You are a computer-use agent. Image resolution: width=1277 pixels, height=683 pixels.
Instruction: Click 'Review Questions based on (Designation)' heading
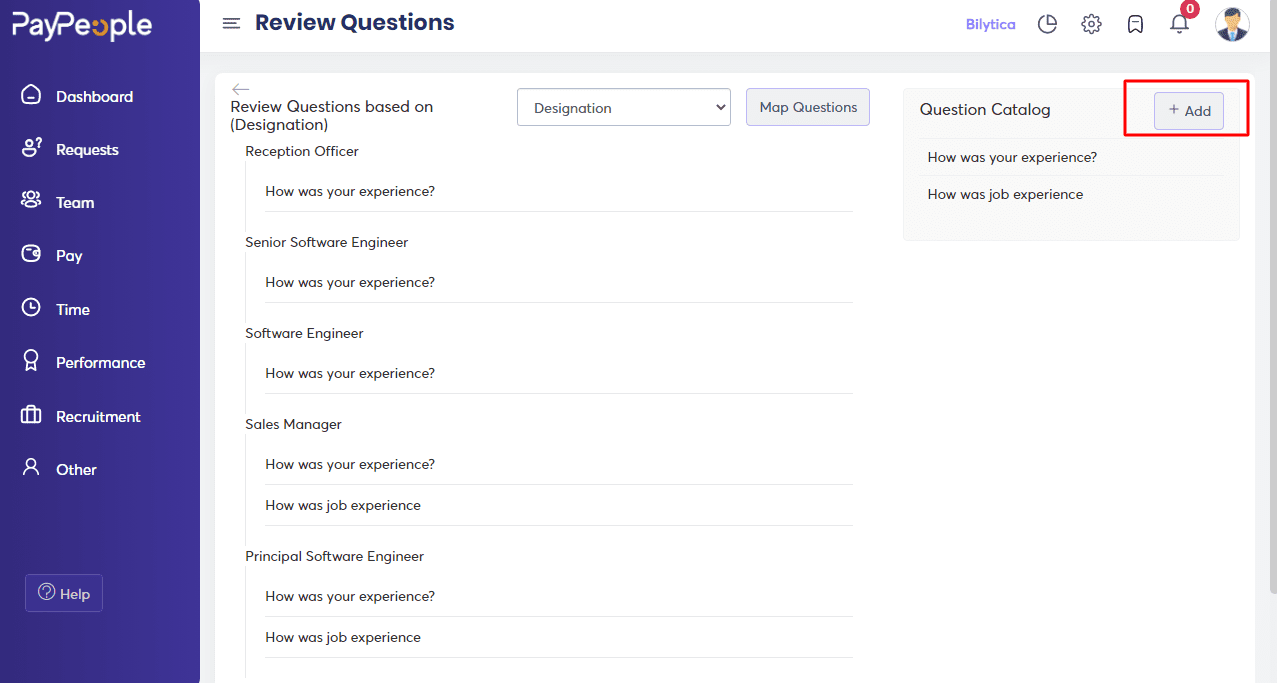pyautogui.click(x=332, y=115)
